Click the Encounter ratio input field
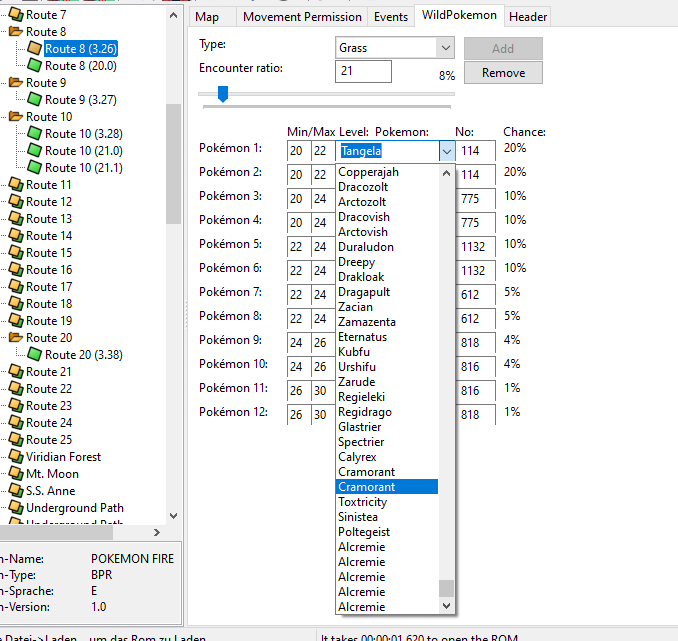Screen dimensions: 678x641 coord(363,72)
